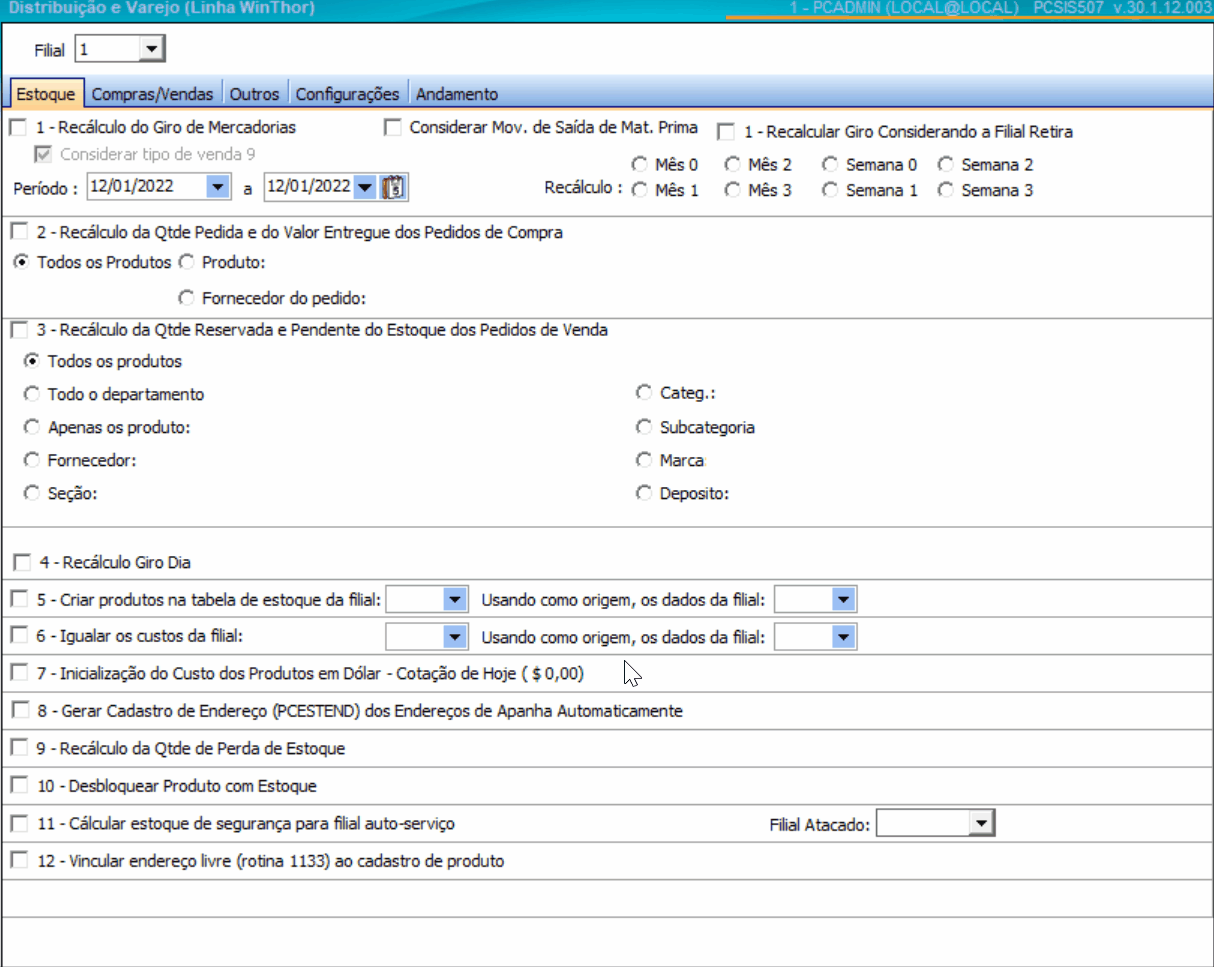Image resolution: width=1214 pixels, height=967 pixels.
Task: Check 10 - Desbloquear Produto com Estoque
Action: pyautogui.click(x=18, y=786)
